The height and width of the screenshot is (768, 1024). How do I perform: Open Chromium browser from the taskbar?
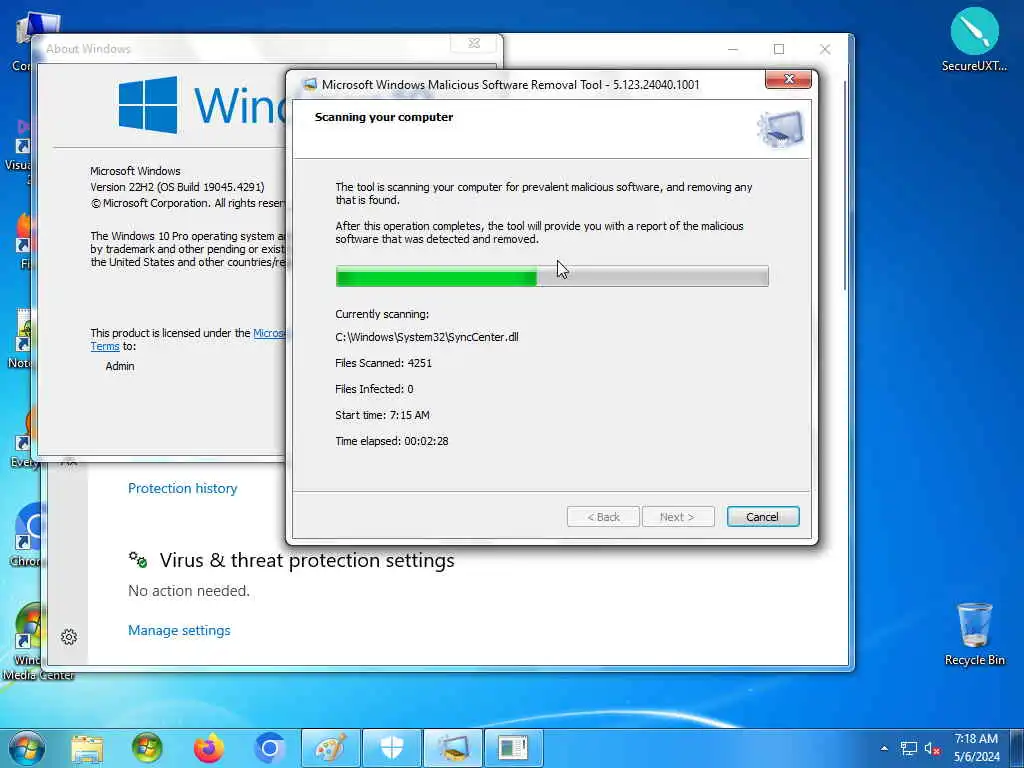pos(270,748)
